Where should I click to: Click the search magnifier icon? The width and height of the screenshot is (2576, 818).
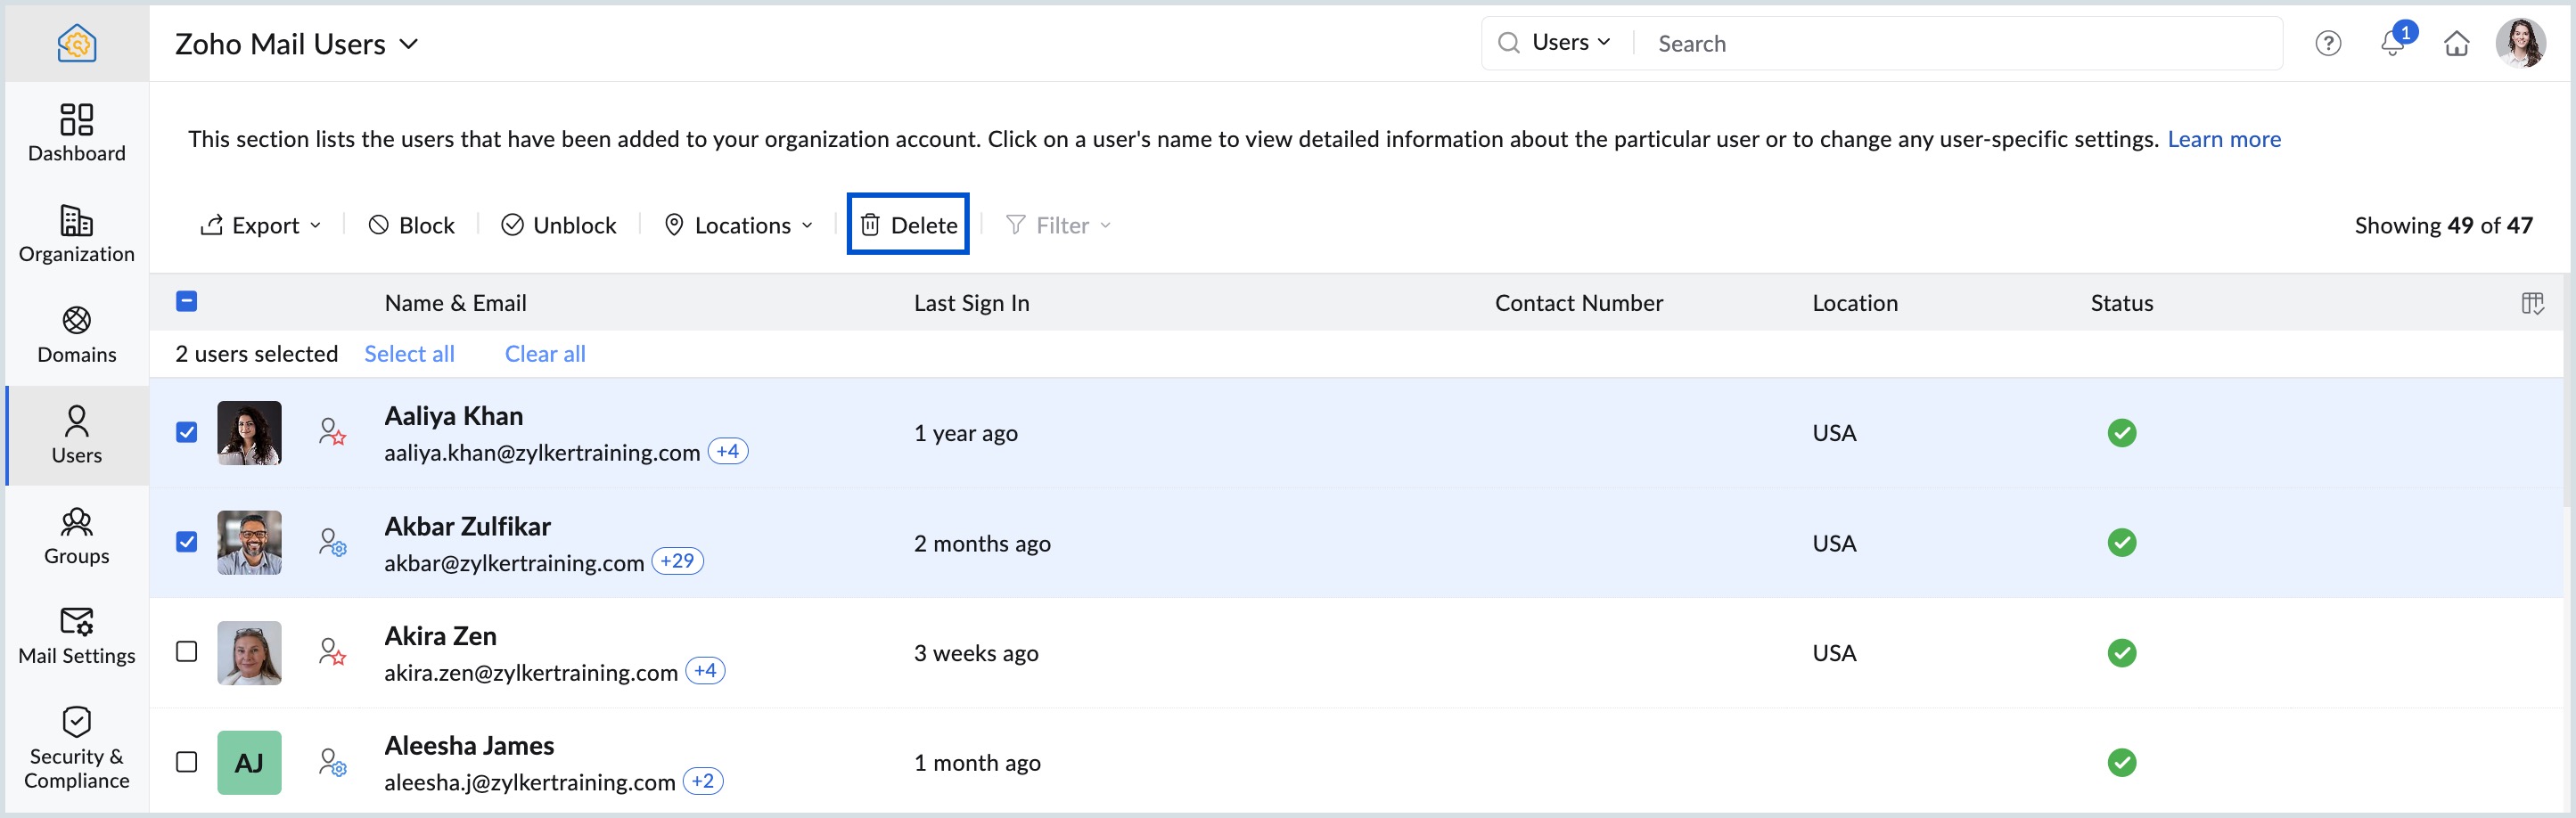coord(1508,43)
